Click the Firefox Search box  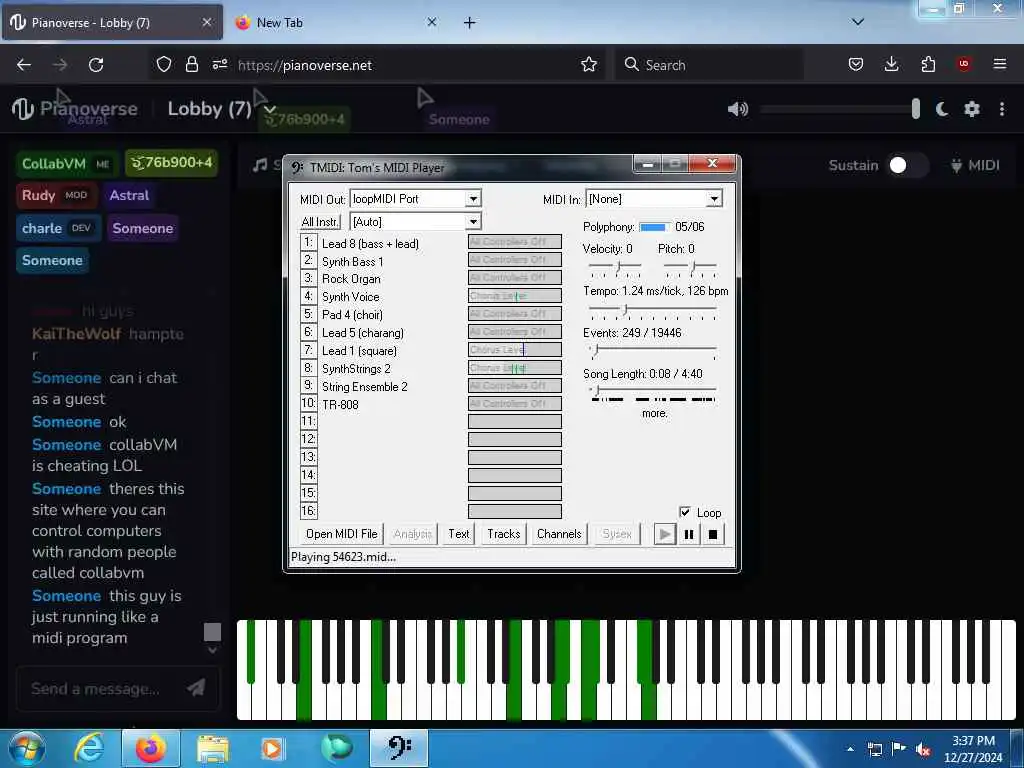coord(709,65)
